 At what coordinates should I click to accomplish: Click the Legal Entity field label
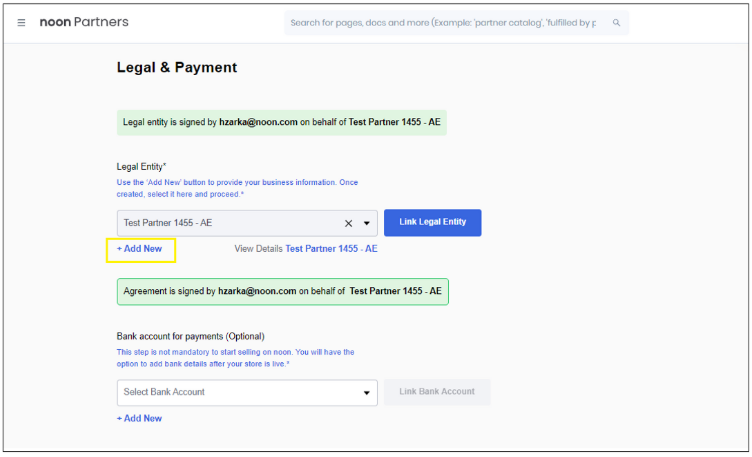(x=141, y=166)
